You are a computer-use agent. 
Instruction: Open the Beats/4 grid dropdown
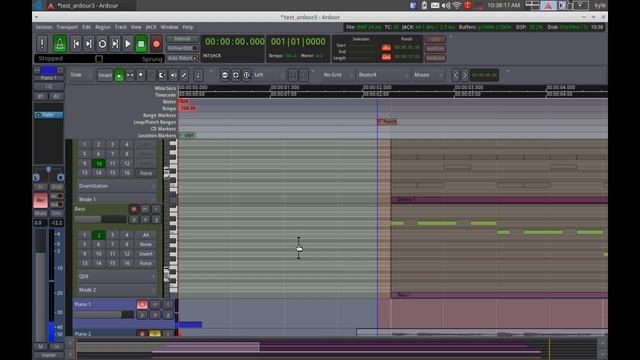(382, 75)
